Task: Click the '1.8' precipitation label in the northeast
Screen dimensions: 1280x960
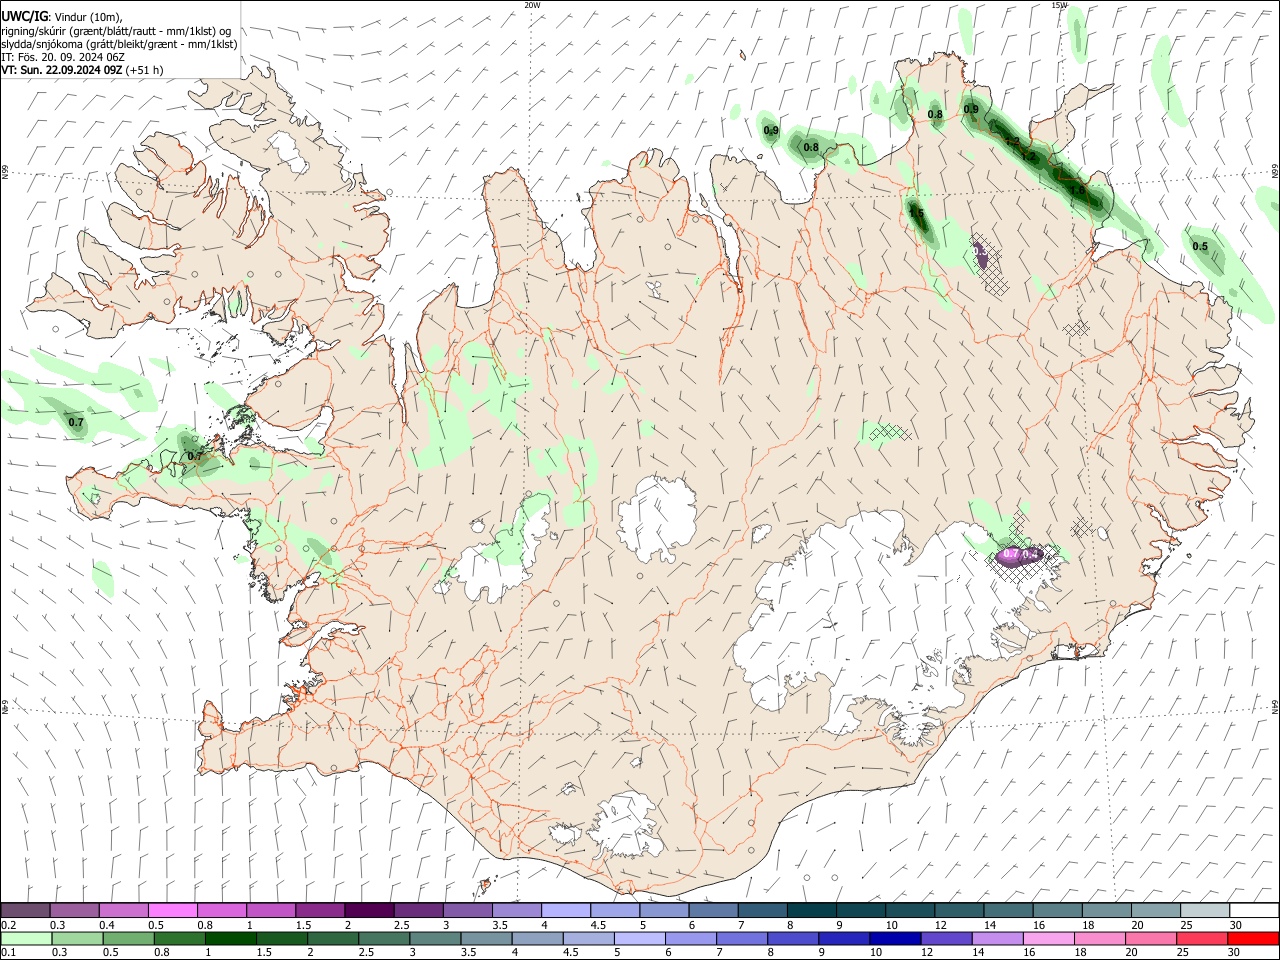Action: [x=1077, y=190]
